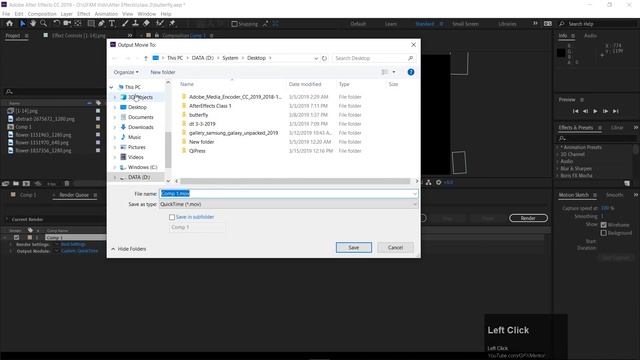Click the New Folder icon in Project panel
640x360 pixels.
[16, 184]
